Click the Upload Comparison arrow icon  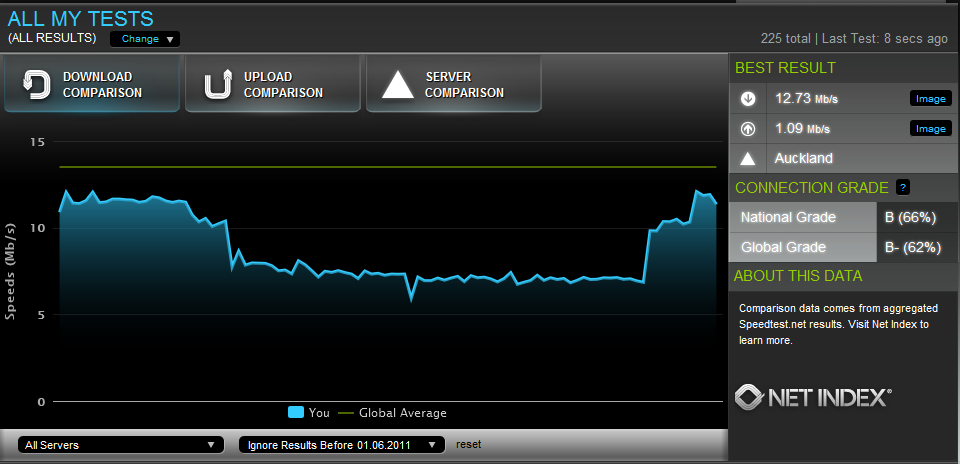coord(217,85)
